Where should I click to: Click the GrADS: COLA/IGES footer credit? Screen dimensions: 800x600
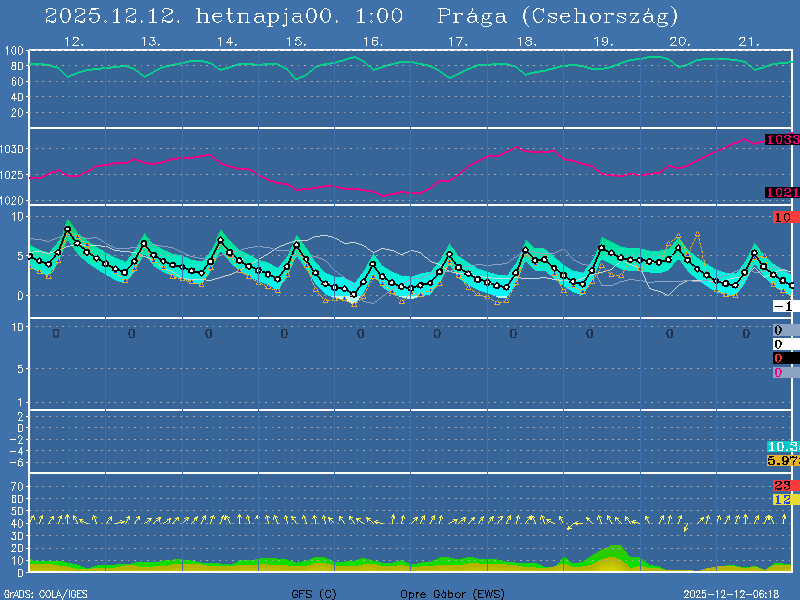click(46, 594)
